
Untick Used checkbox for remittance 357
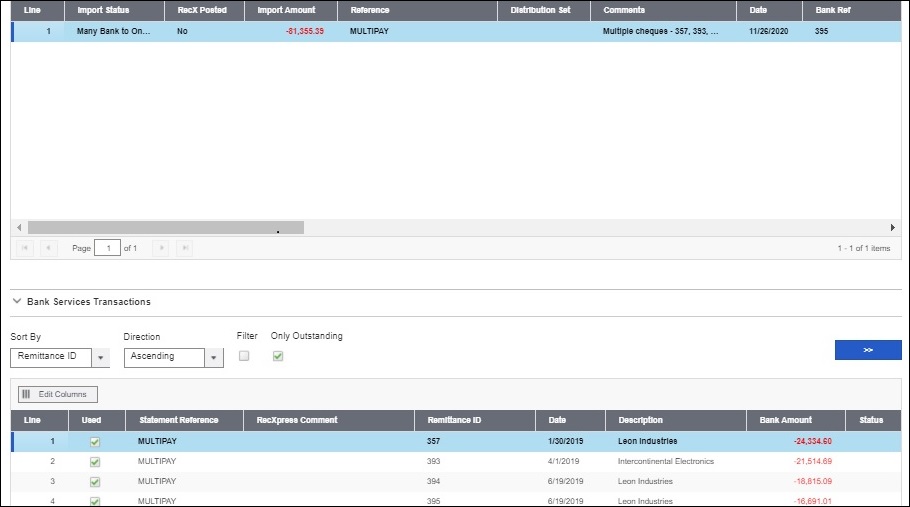(x=94, y=441)
